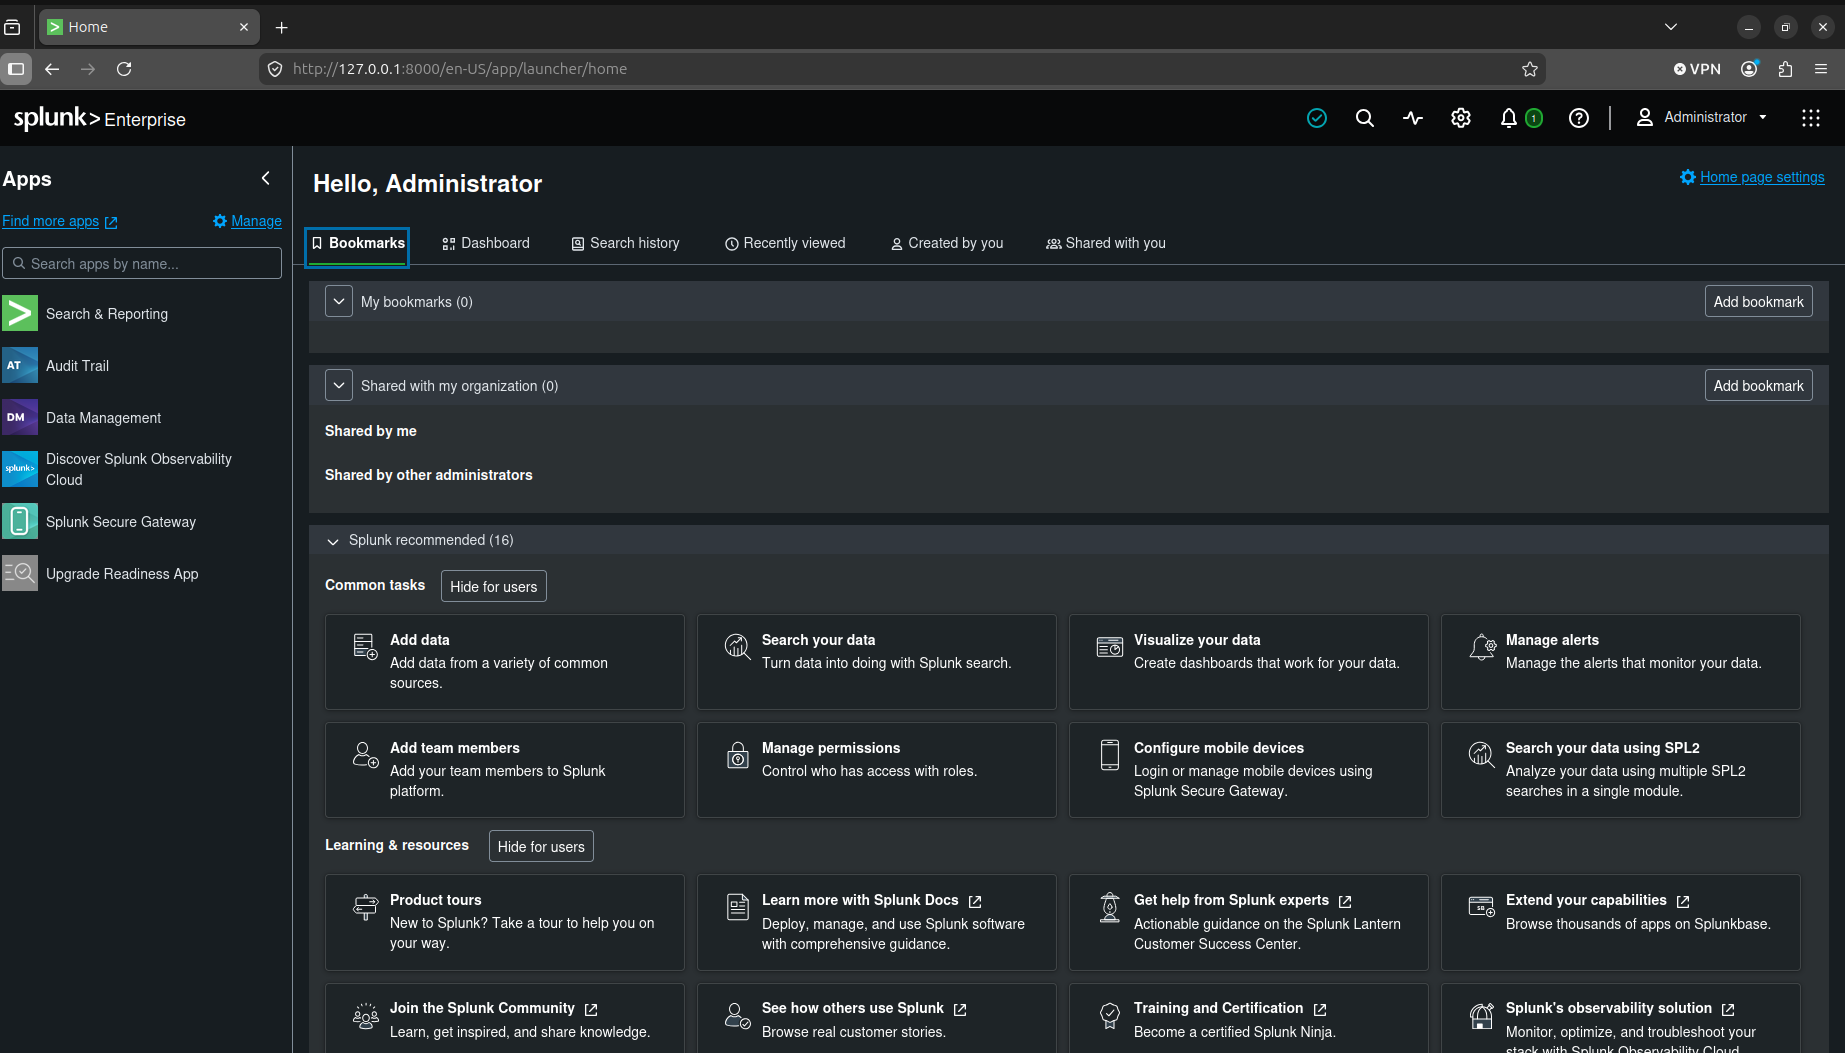Collapse Shared with my organization section
Image resolution: width=1845 pixels, height=1053 pixels.
pos(339,385)
